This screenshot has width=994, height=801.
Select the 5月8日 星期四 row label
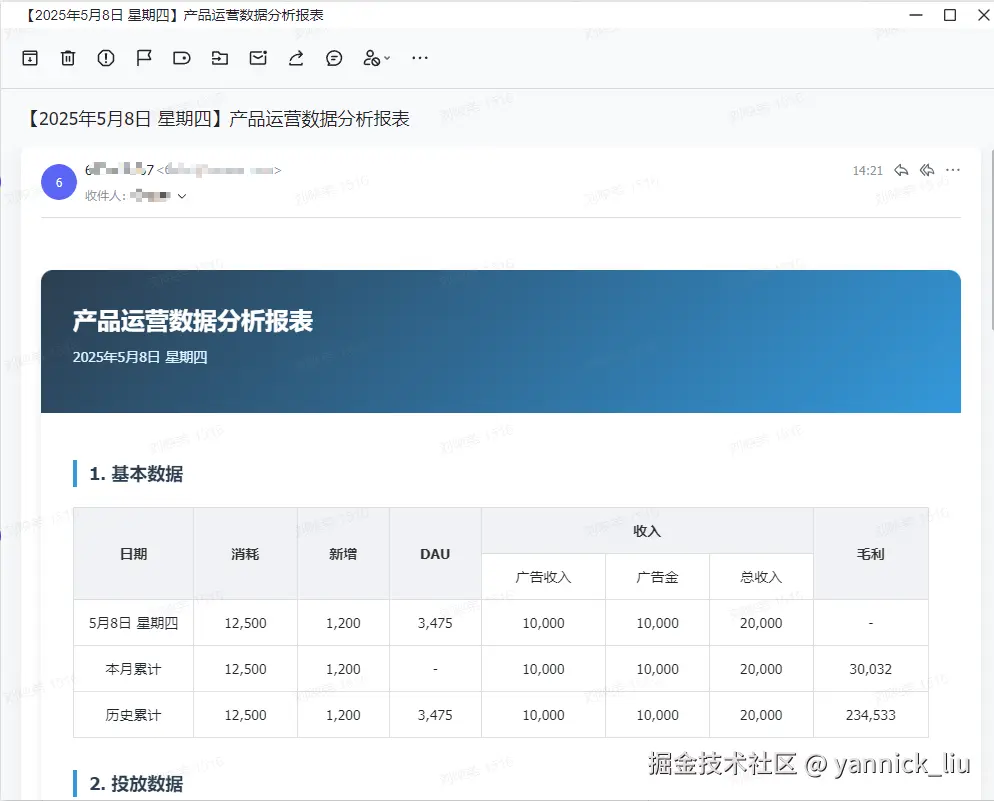[133, 623]
